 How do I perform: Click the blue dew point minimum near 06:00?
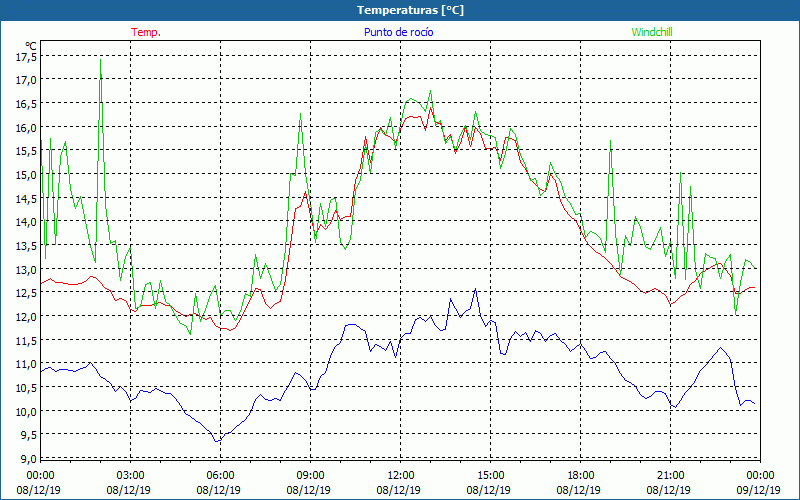click(218, 441)
